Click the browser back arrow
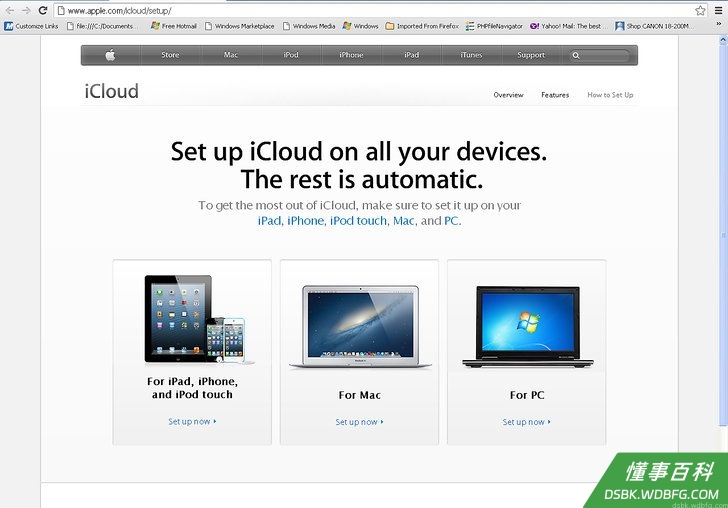This screenshot has height=508, width=728. point(10,10)
